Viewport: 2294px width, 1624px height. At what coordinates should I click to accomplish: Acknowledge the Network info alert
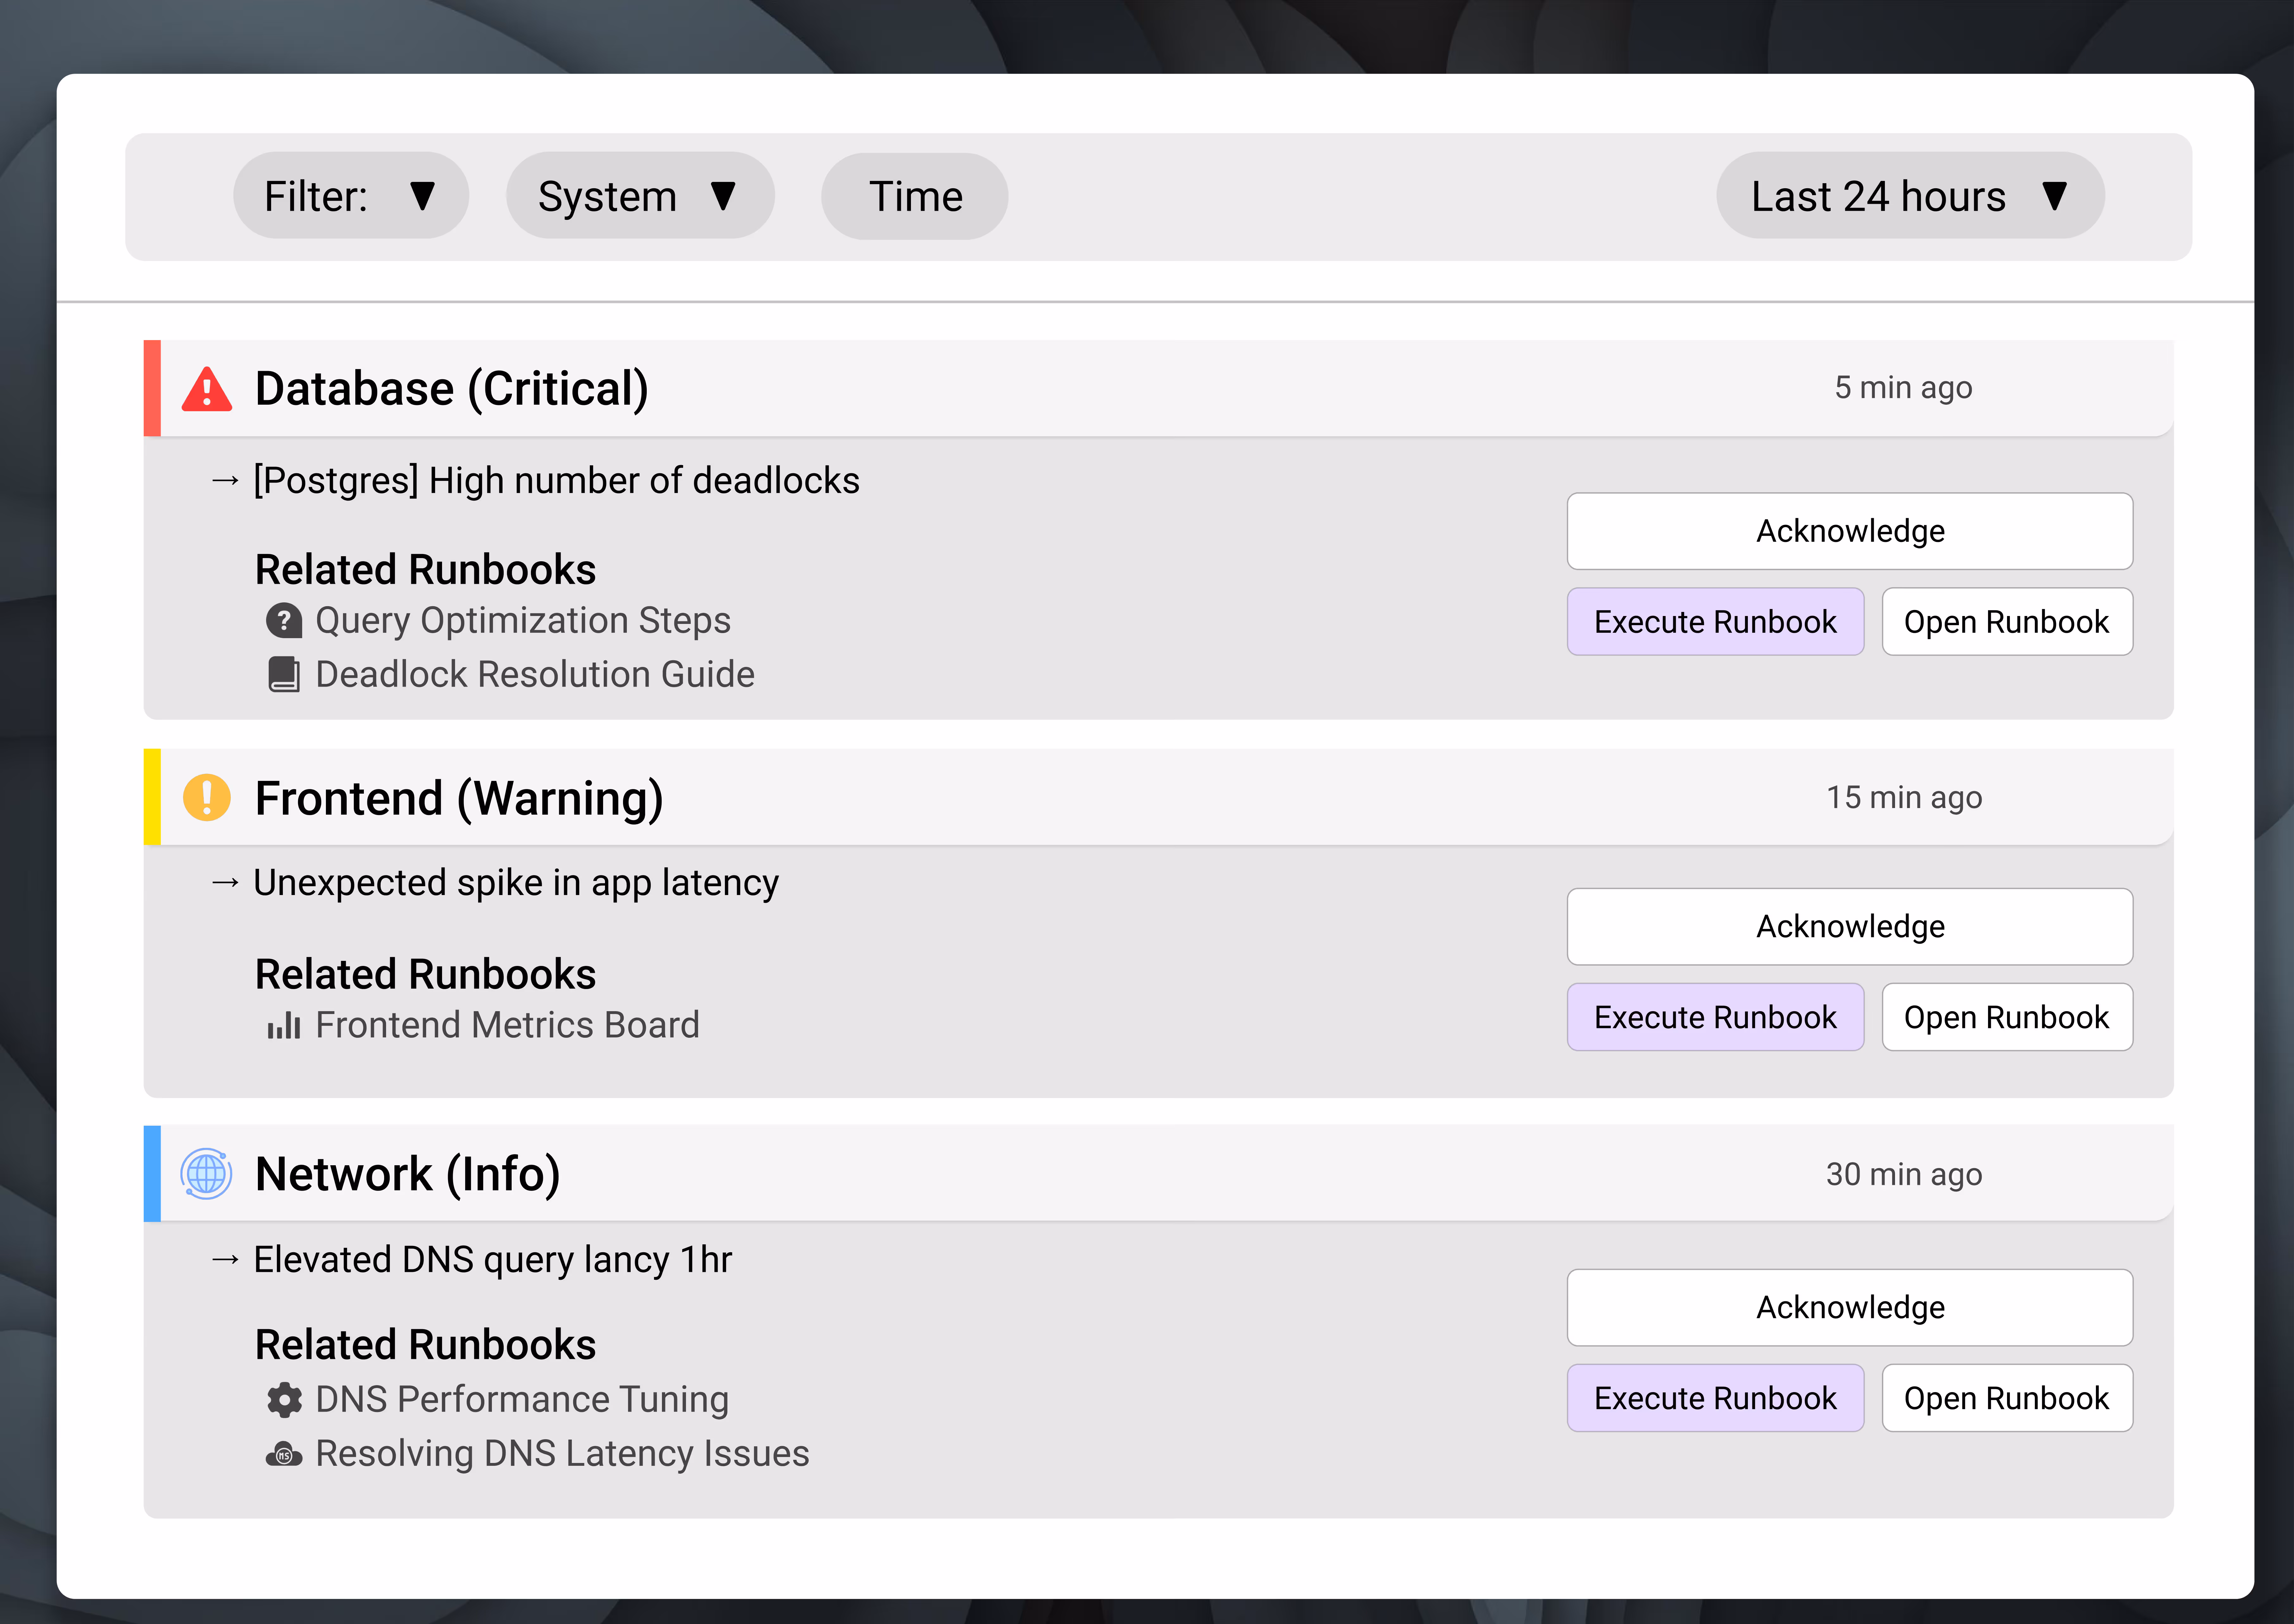pos(1850,1308)
